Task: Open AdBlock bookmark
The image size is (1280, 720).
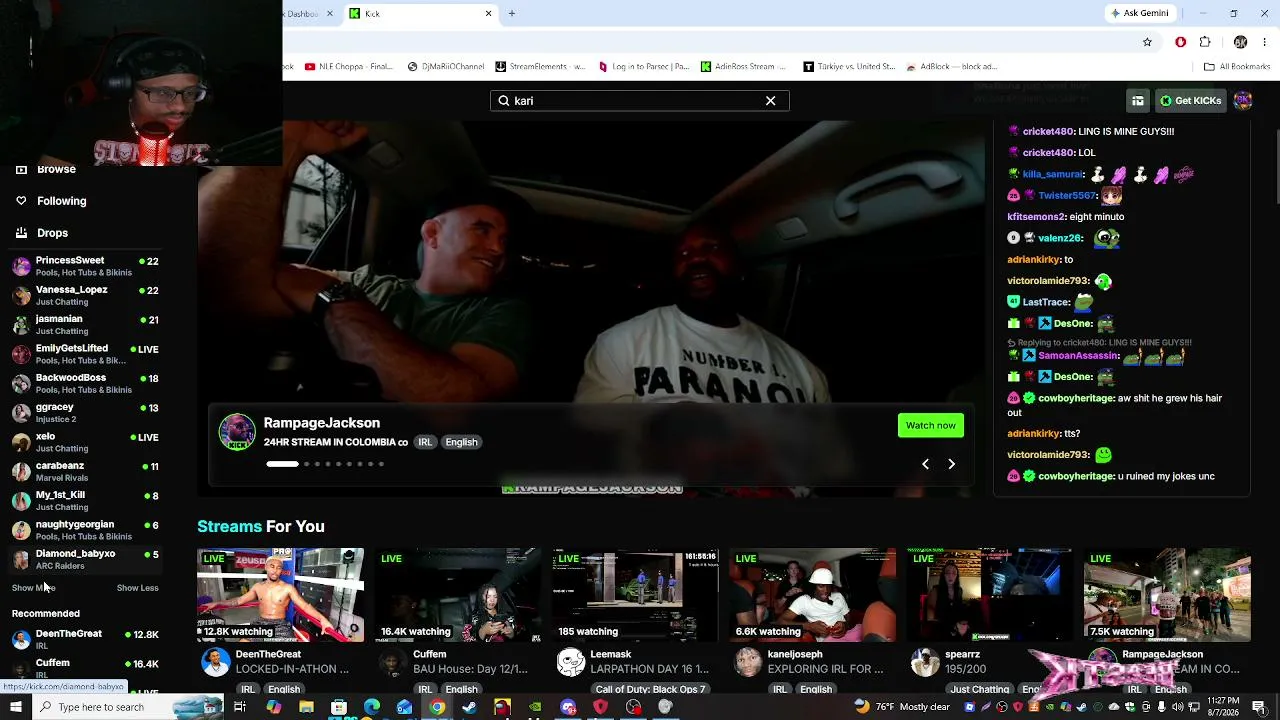Action: coord(952,67)
